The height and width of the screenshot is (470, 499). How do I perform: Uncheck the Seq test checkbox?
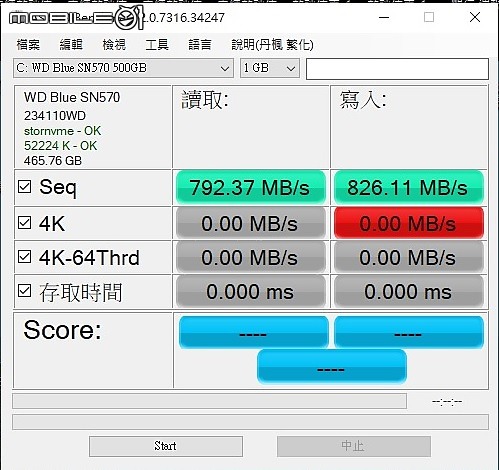(x=25, y=187)
